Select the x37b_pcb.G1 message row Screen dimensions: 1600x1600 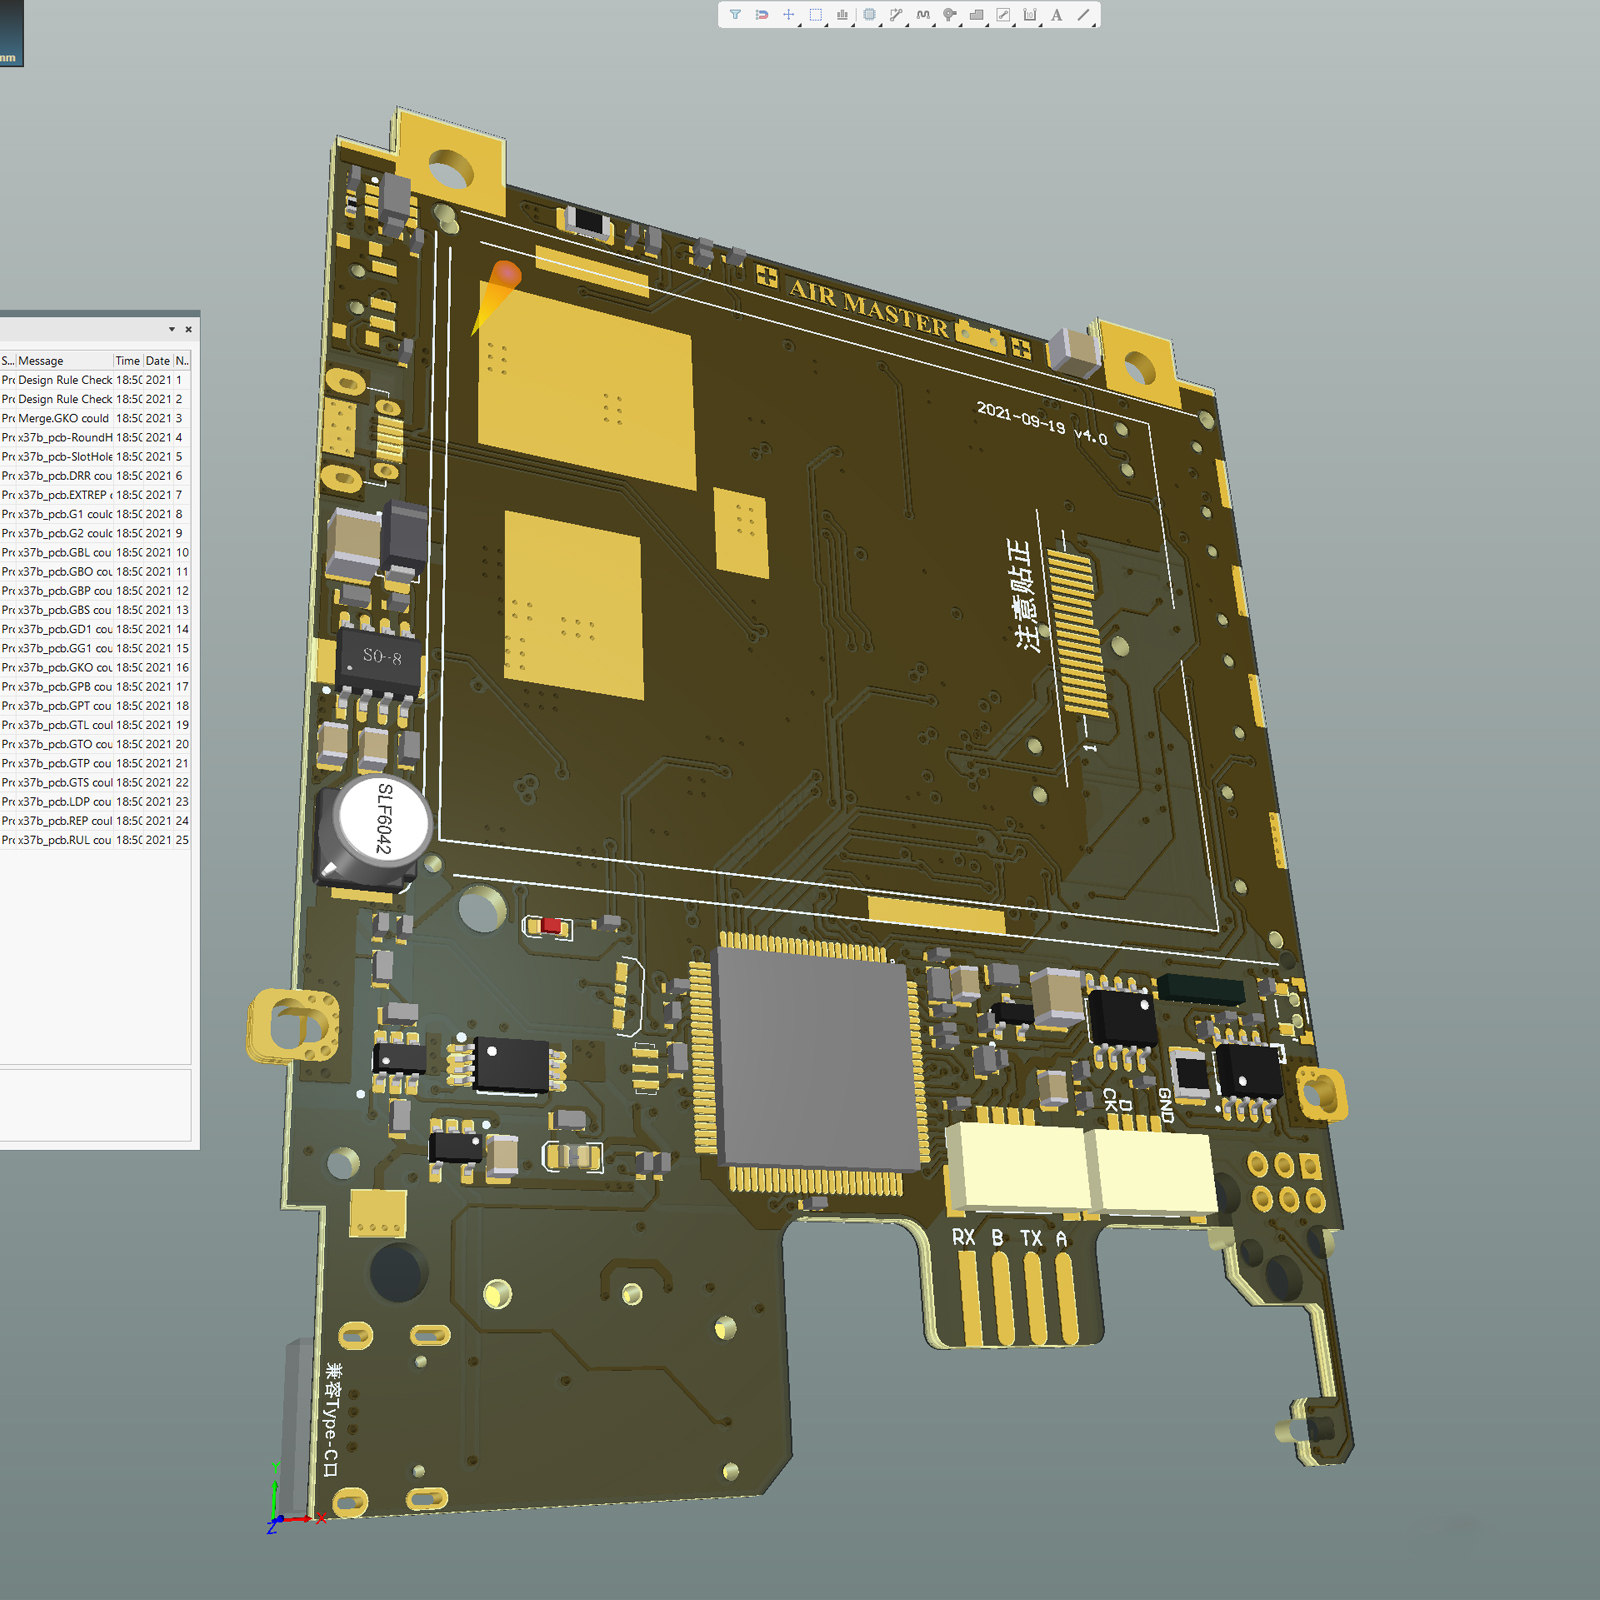click(95, 514)
